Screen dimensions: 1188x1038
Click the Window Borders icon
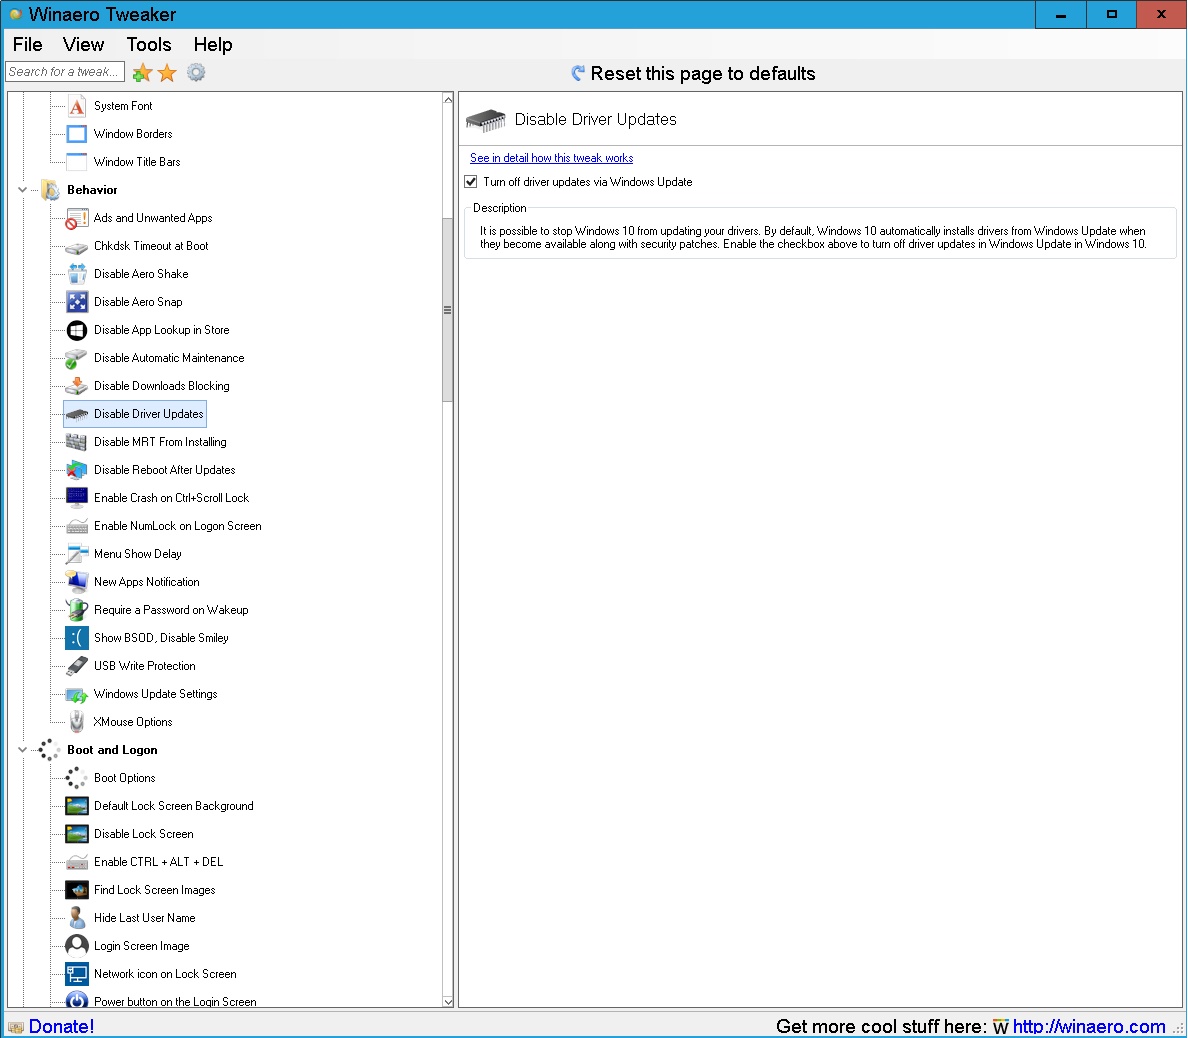pyautogui.click(x=77, y=134)
